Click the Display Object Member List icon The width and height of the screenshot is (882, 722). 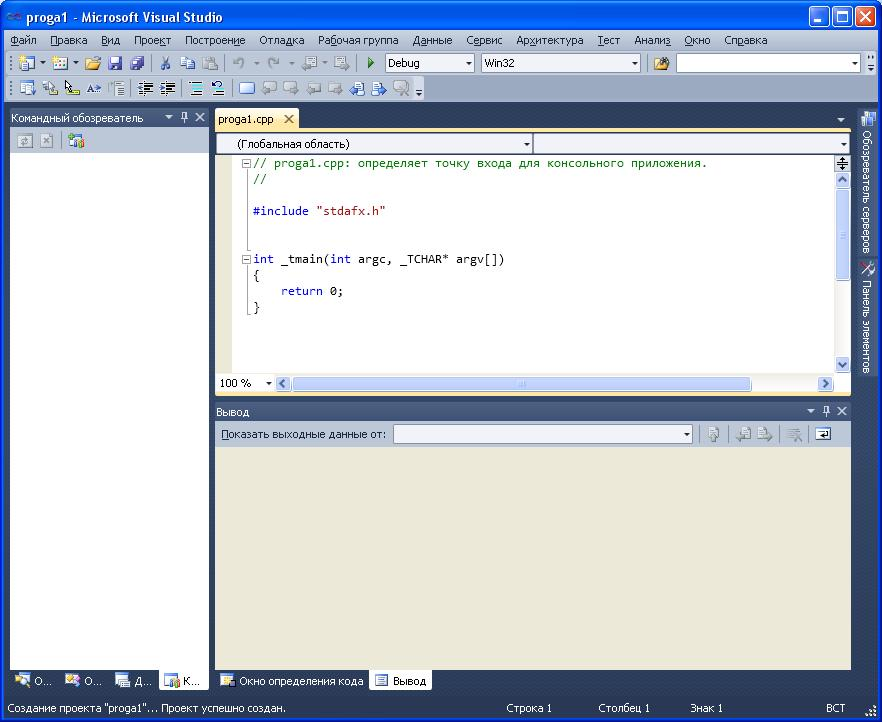[x=27, y=88]
